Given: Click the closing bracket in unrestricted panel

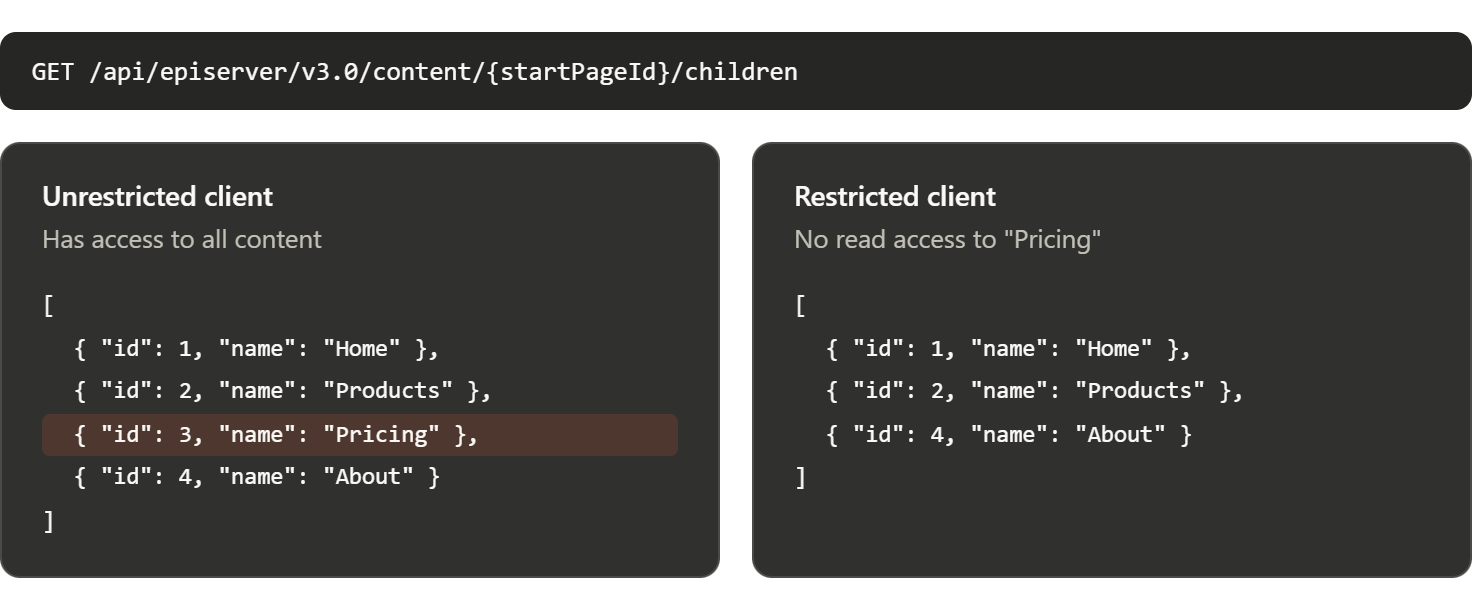Looking at the screenshot, I should 48,521.
